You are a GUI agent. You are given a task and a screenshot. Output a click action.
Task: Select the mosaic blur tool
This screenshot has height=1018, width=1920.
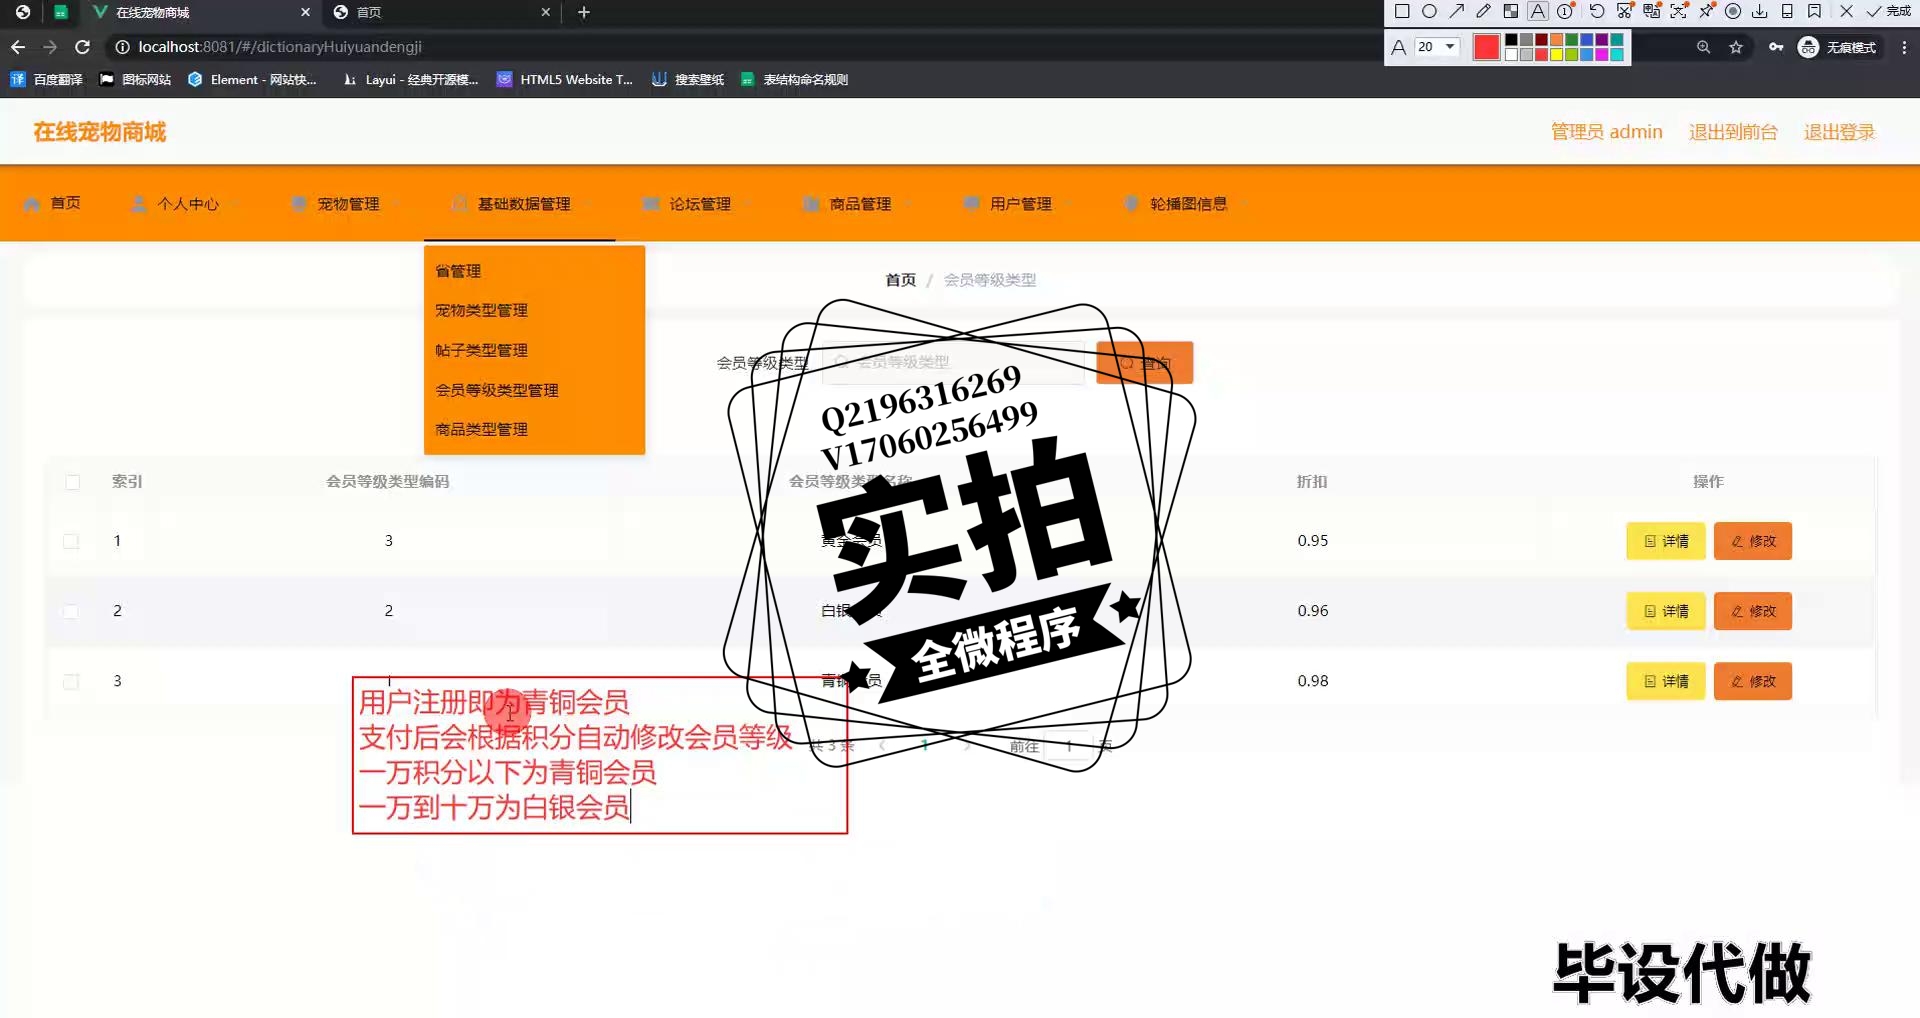pyautogui.click(x=1511, y=11)
